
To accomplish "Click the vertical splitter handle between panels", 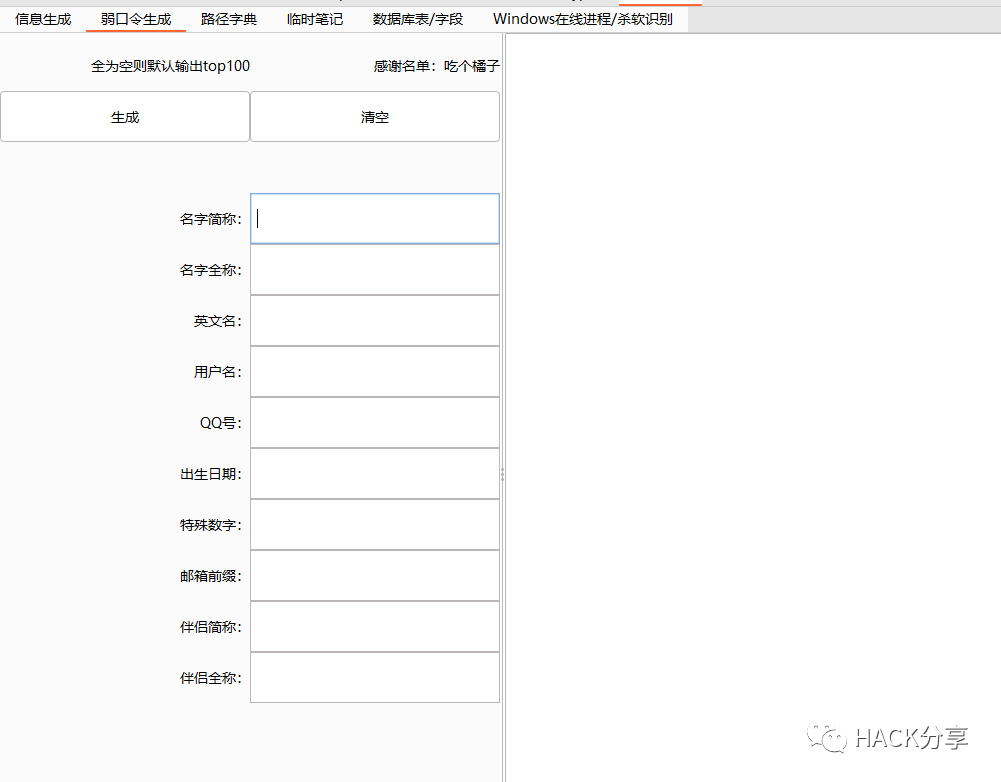I will coord(502,475).
